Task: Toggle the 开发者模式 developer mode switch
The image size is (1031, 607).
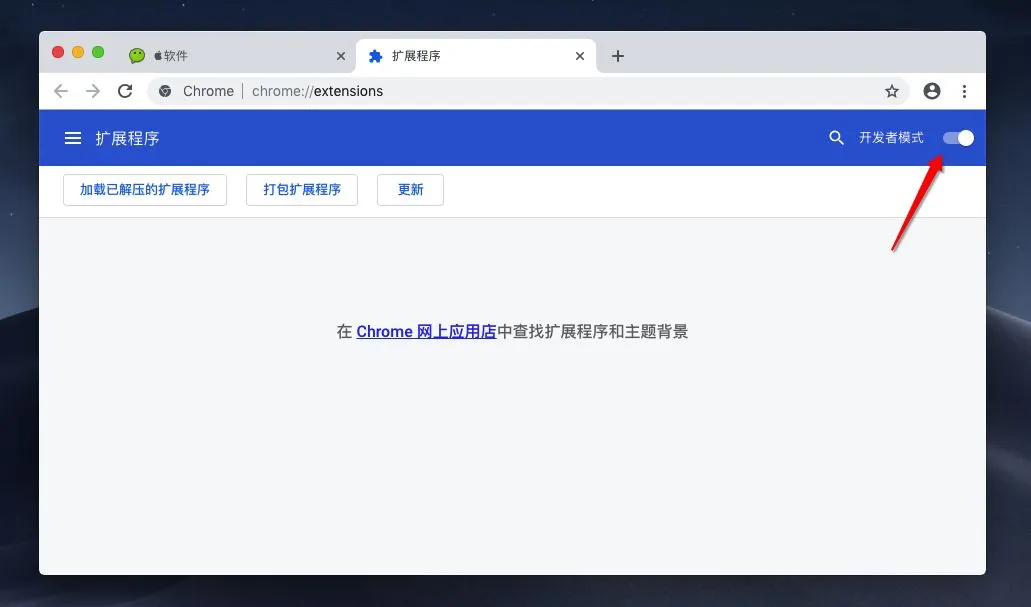Action: (x=958, y=138)
